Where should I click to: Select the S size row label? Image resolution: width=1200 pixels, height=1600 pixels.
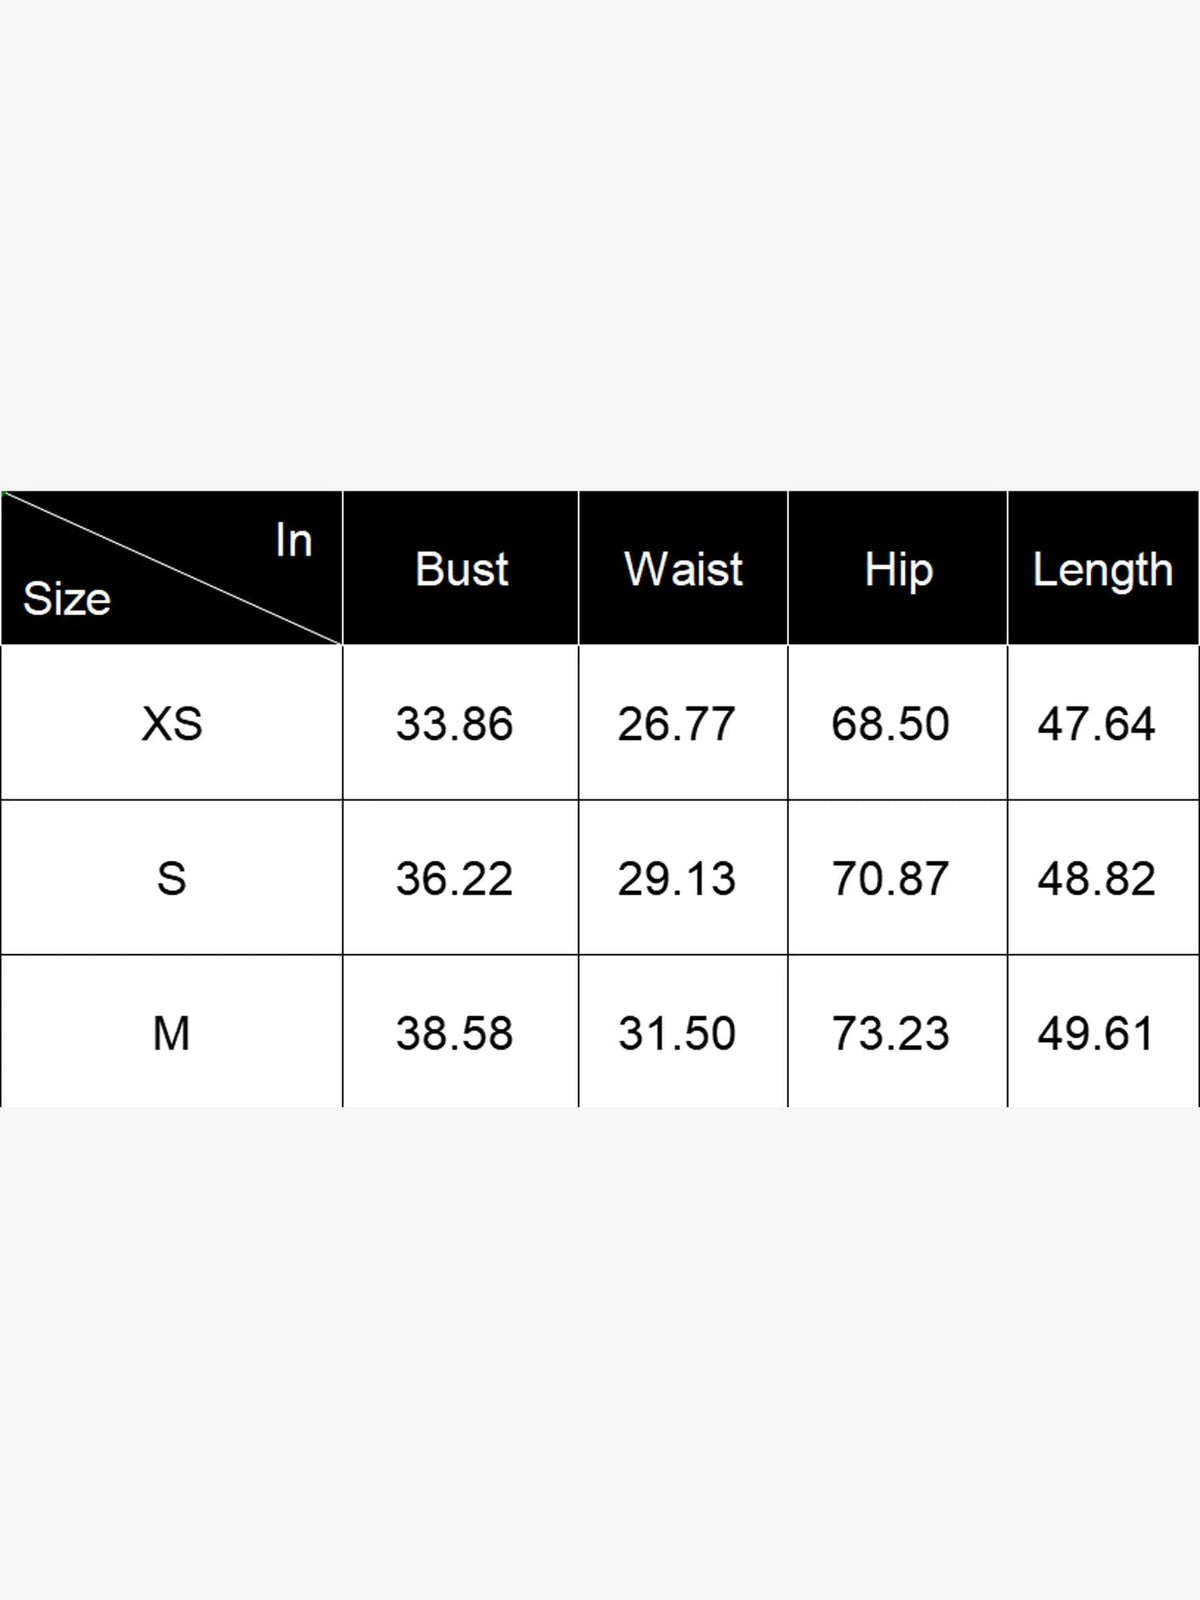point(171,878)
